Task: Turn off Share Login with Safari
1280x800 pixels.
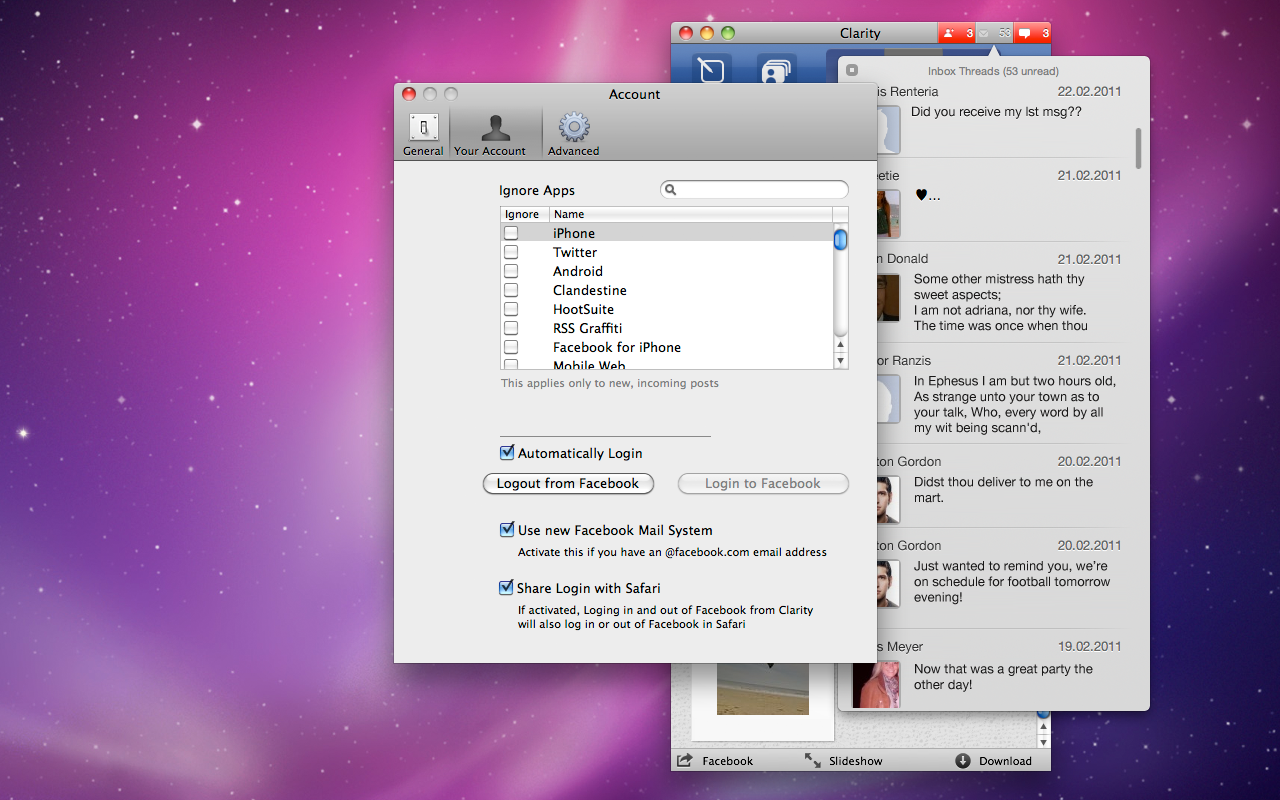Action: (x=507, y=588)
